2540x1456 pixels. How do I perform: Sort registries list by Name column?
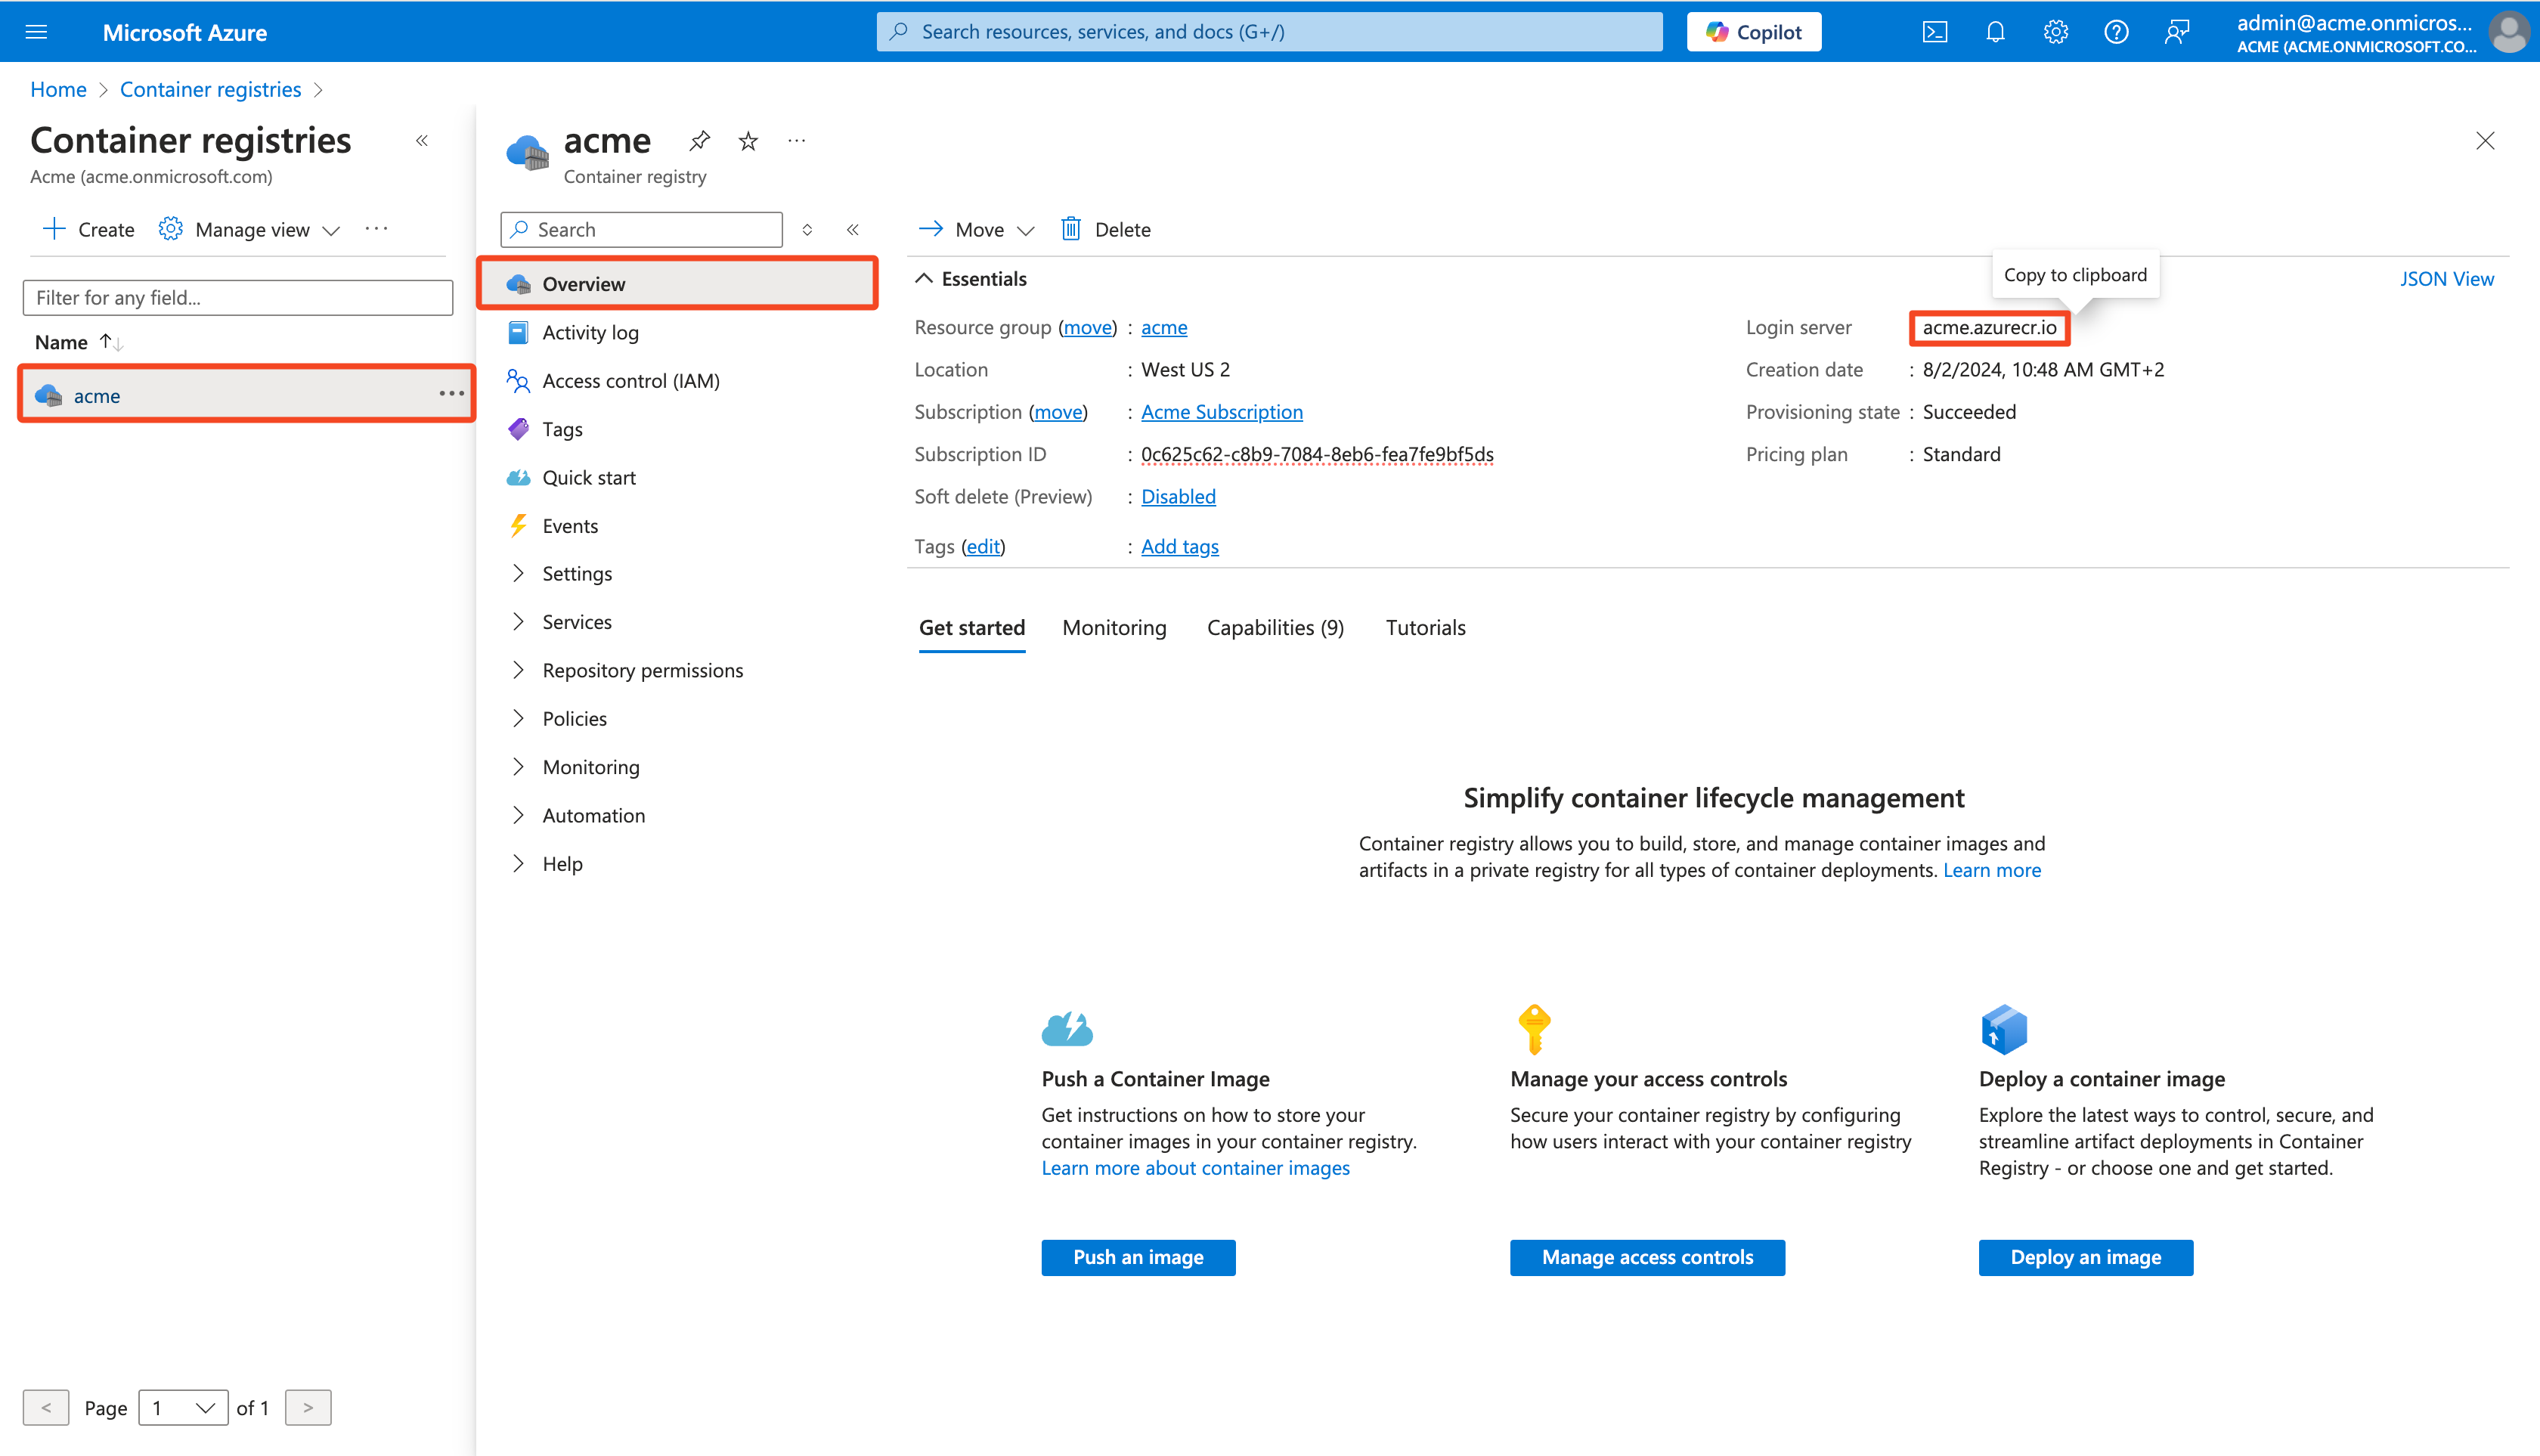[78, 342]
